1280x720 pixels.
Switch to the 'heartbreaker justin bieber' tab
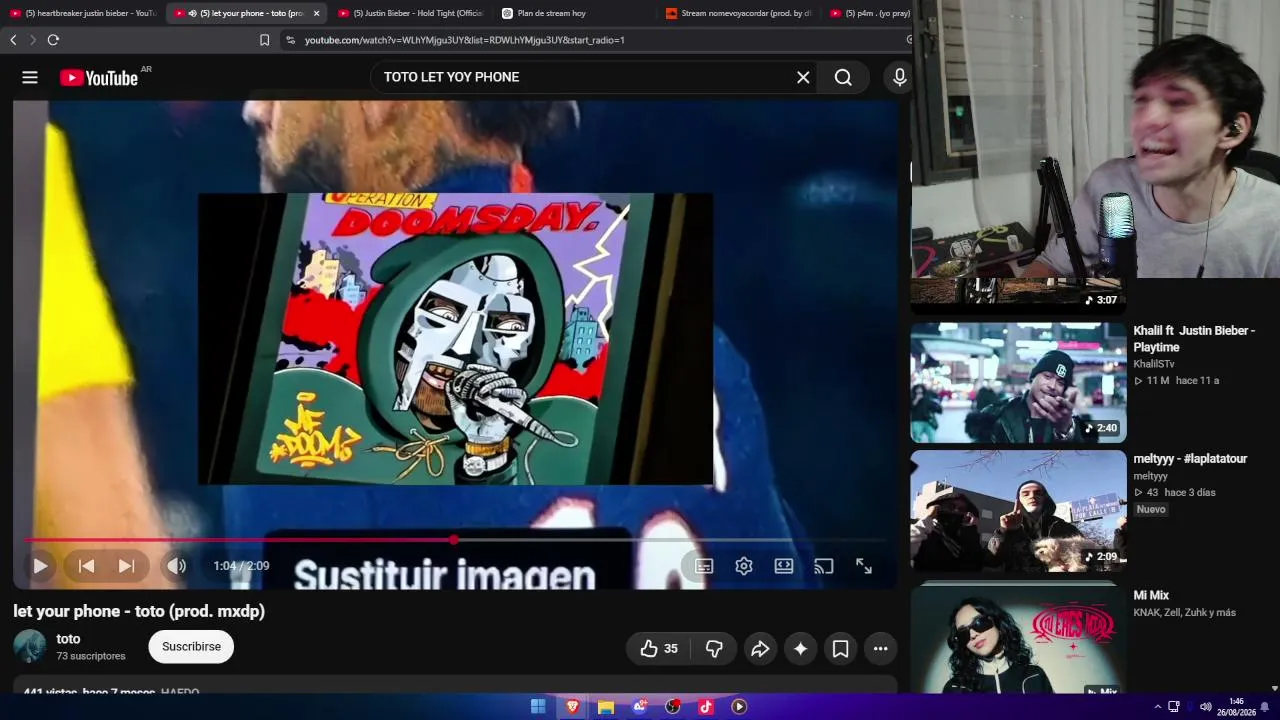pyautogui.click(x=83, y=13)
